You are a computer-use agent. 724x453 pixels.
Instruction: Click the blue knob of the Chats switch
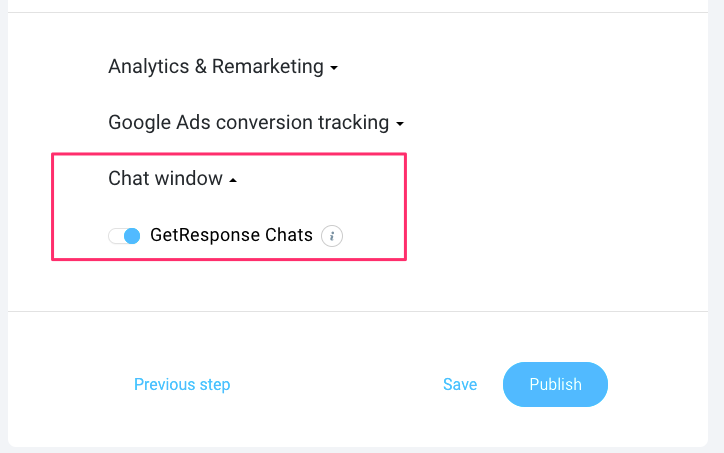pos(132,236)
